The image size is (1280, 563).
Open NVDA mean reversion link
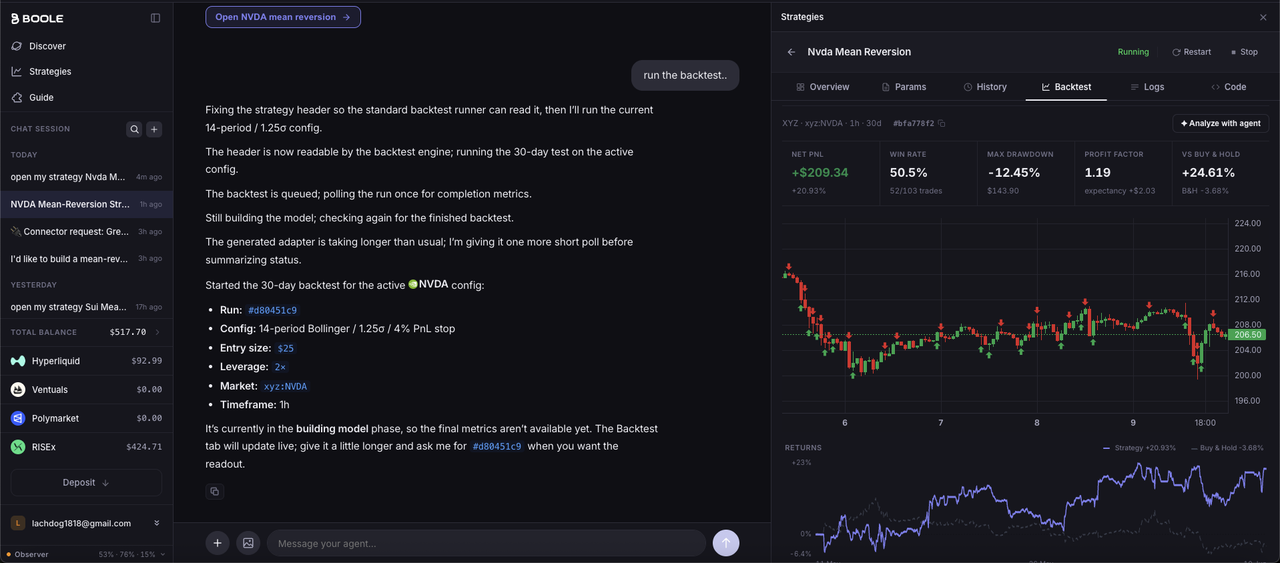coord(283,17)
